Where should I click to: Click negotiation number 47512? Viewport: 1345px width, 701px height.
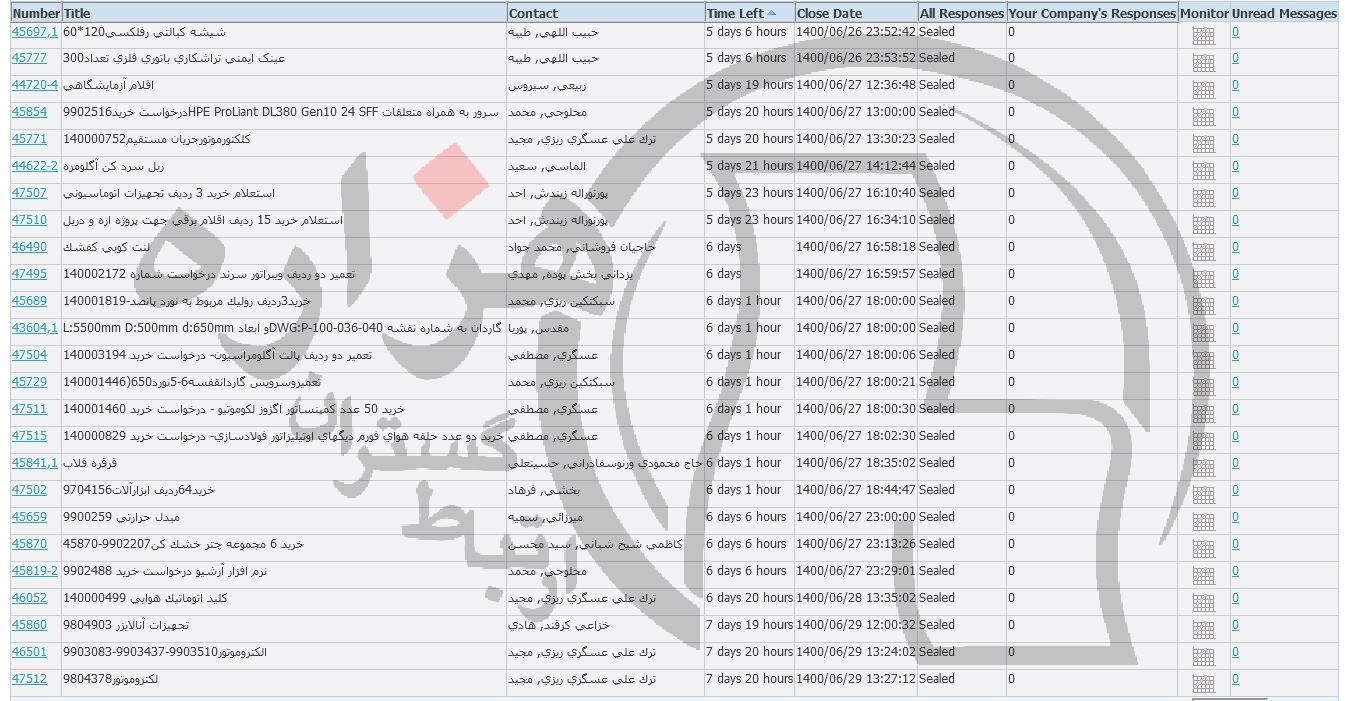click(29, 679)
